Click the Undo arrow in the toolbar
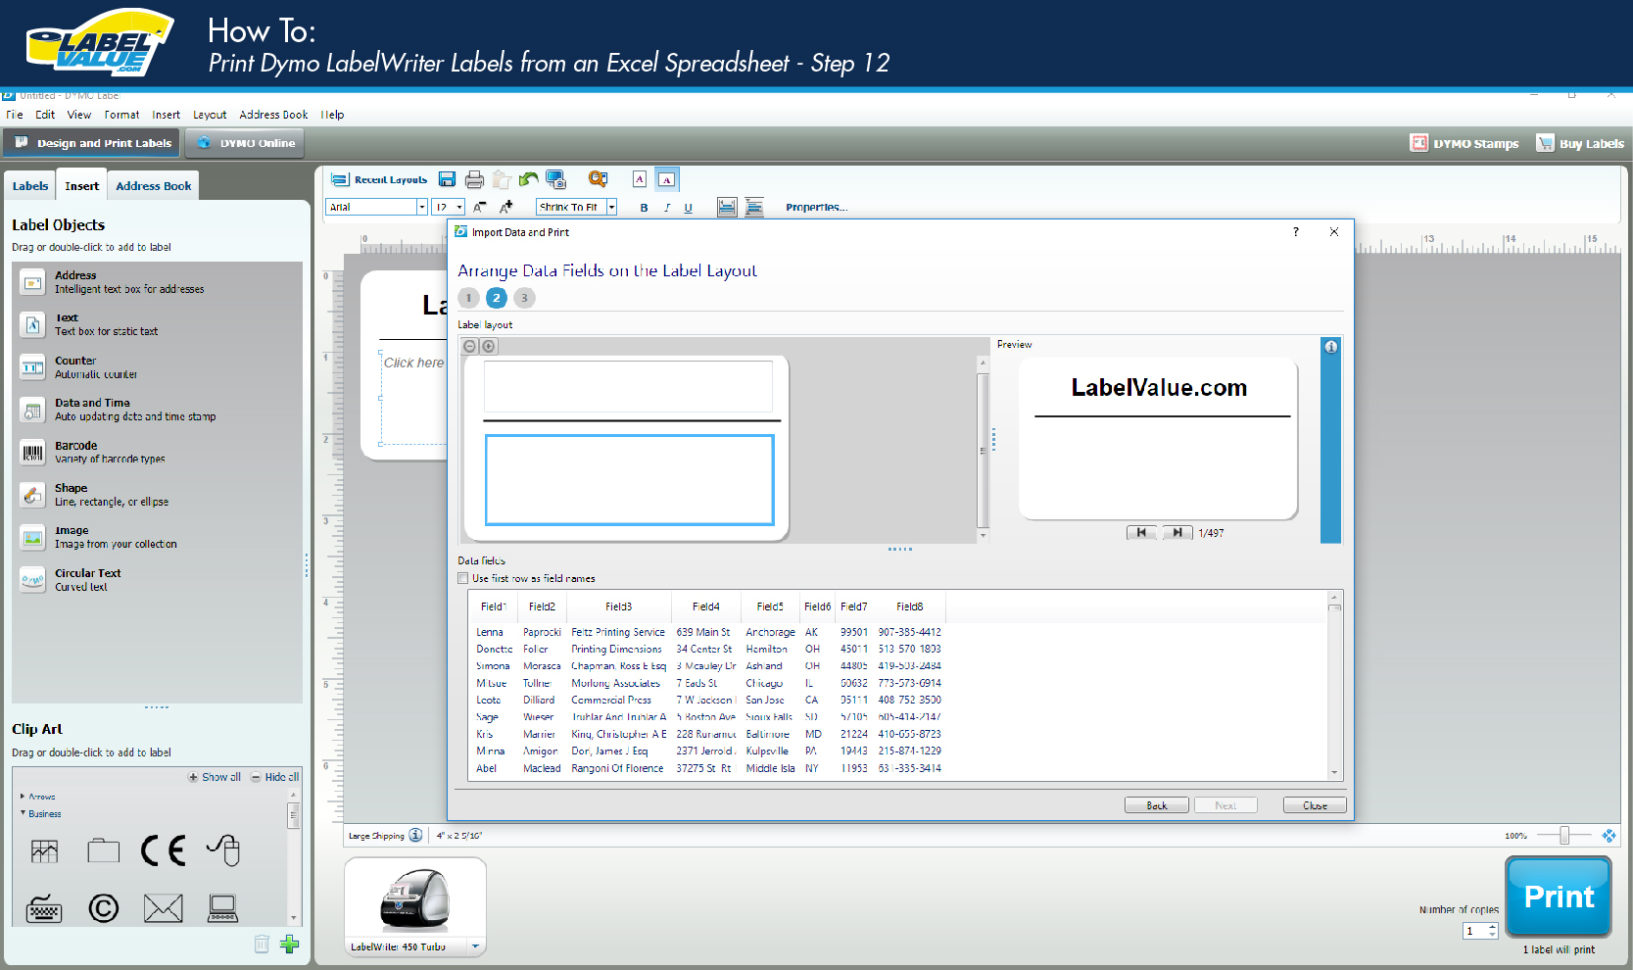Image resolution: width=1633 pixels, height=970 pixels. [x=528, y=179]
